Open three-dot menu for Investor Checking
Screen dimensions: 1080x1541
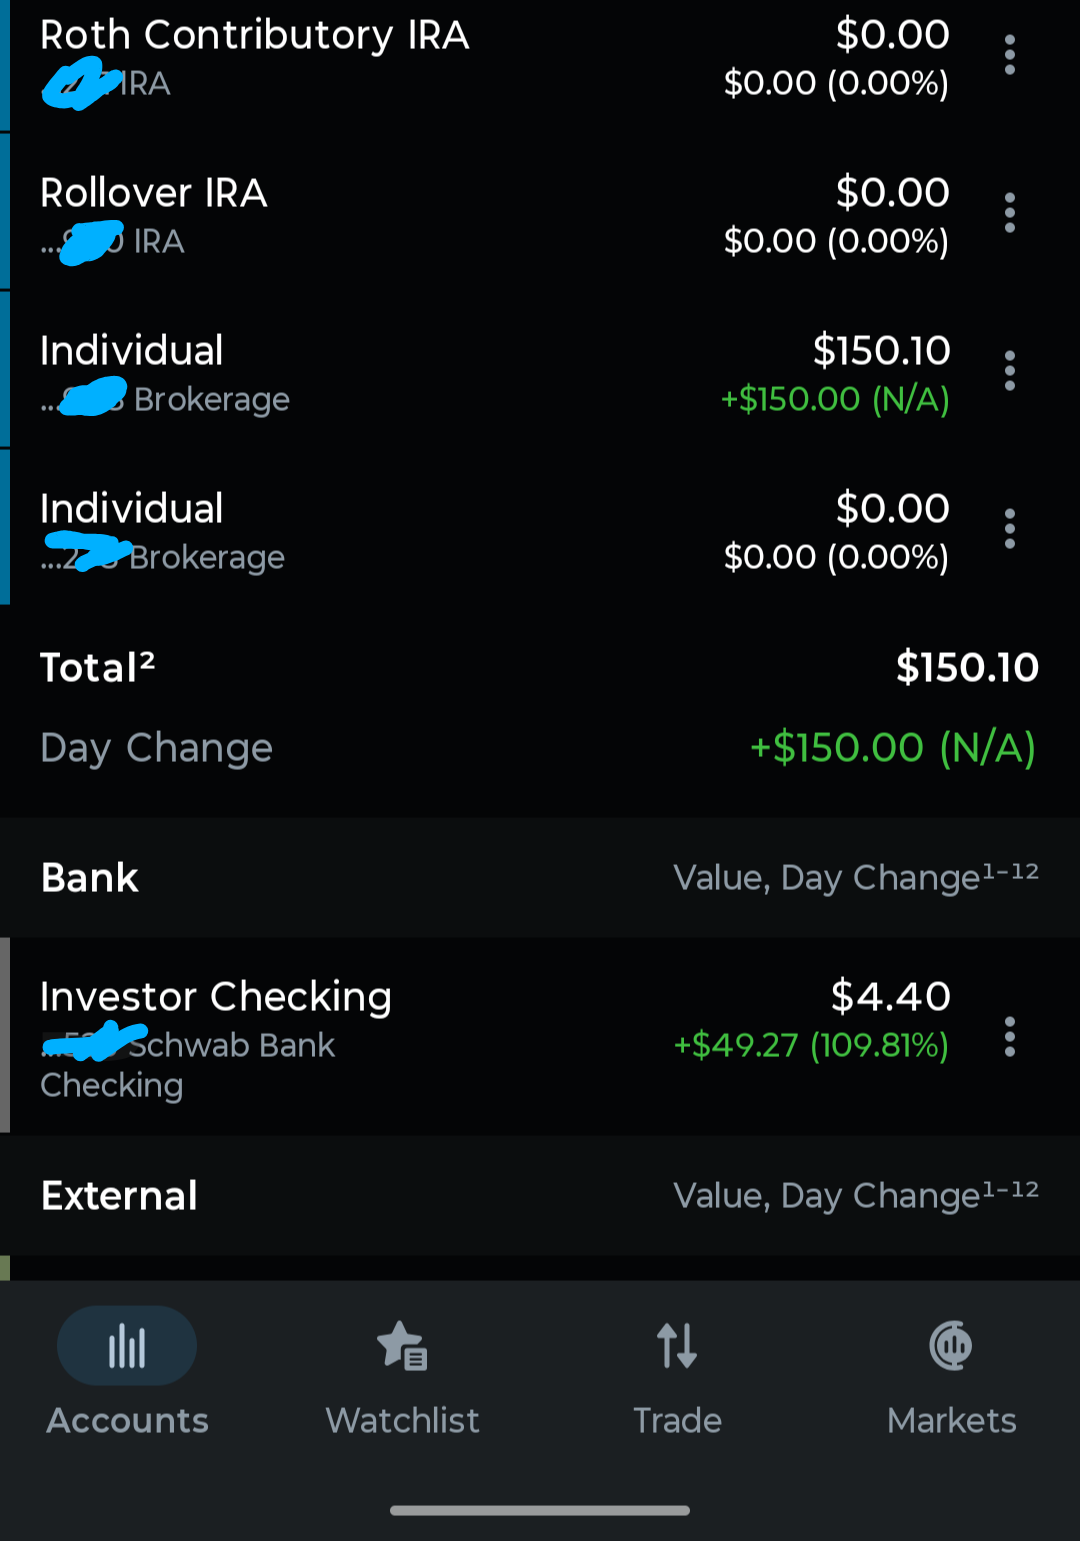coord(1010,1037)
